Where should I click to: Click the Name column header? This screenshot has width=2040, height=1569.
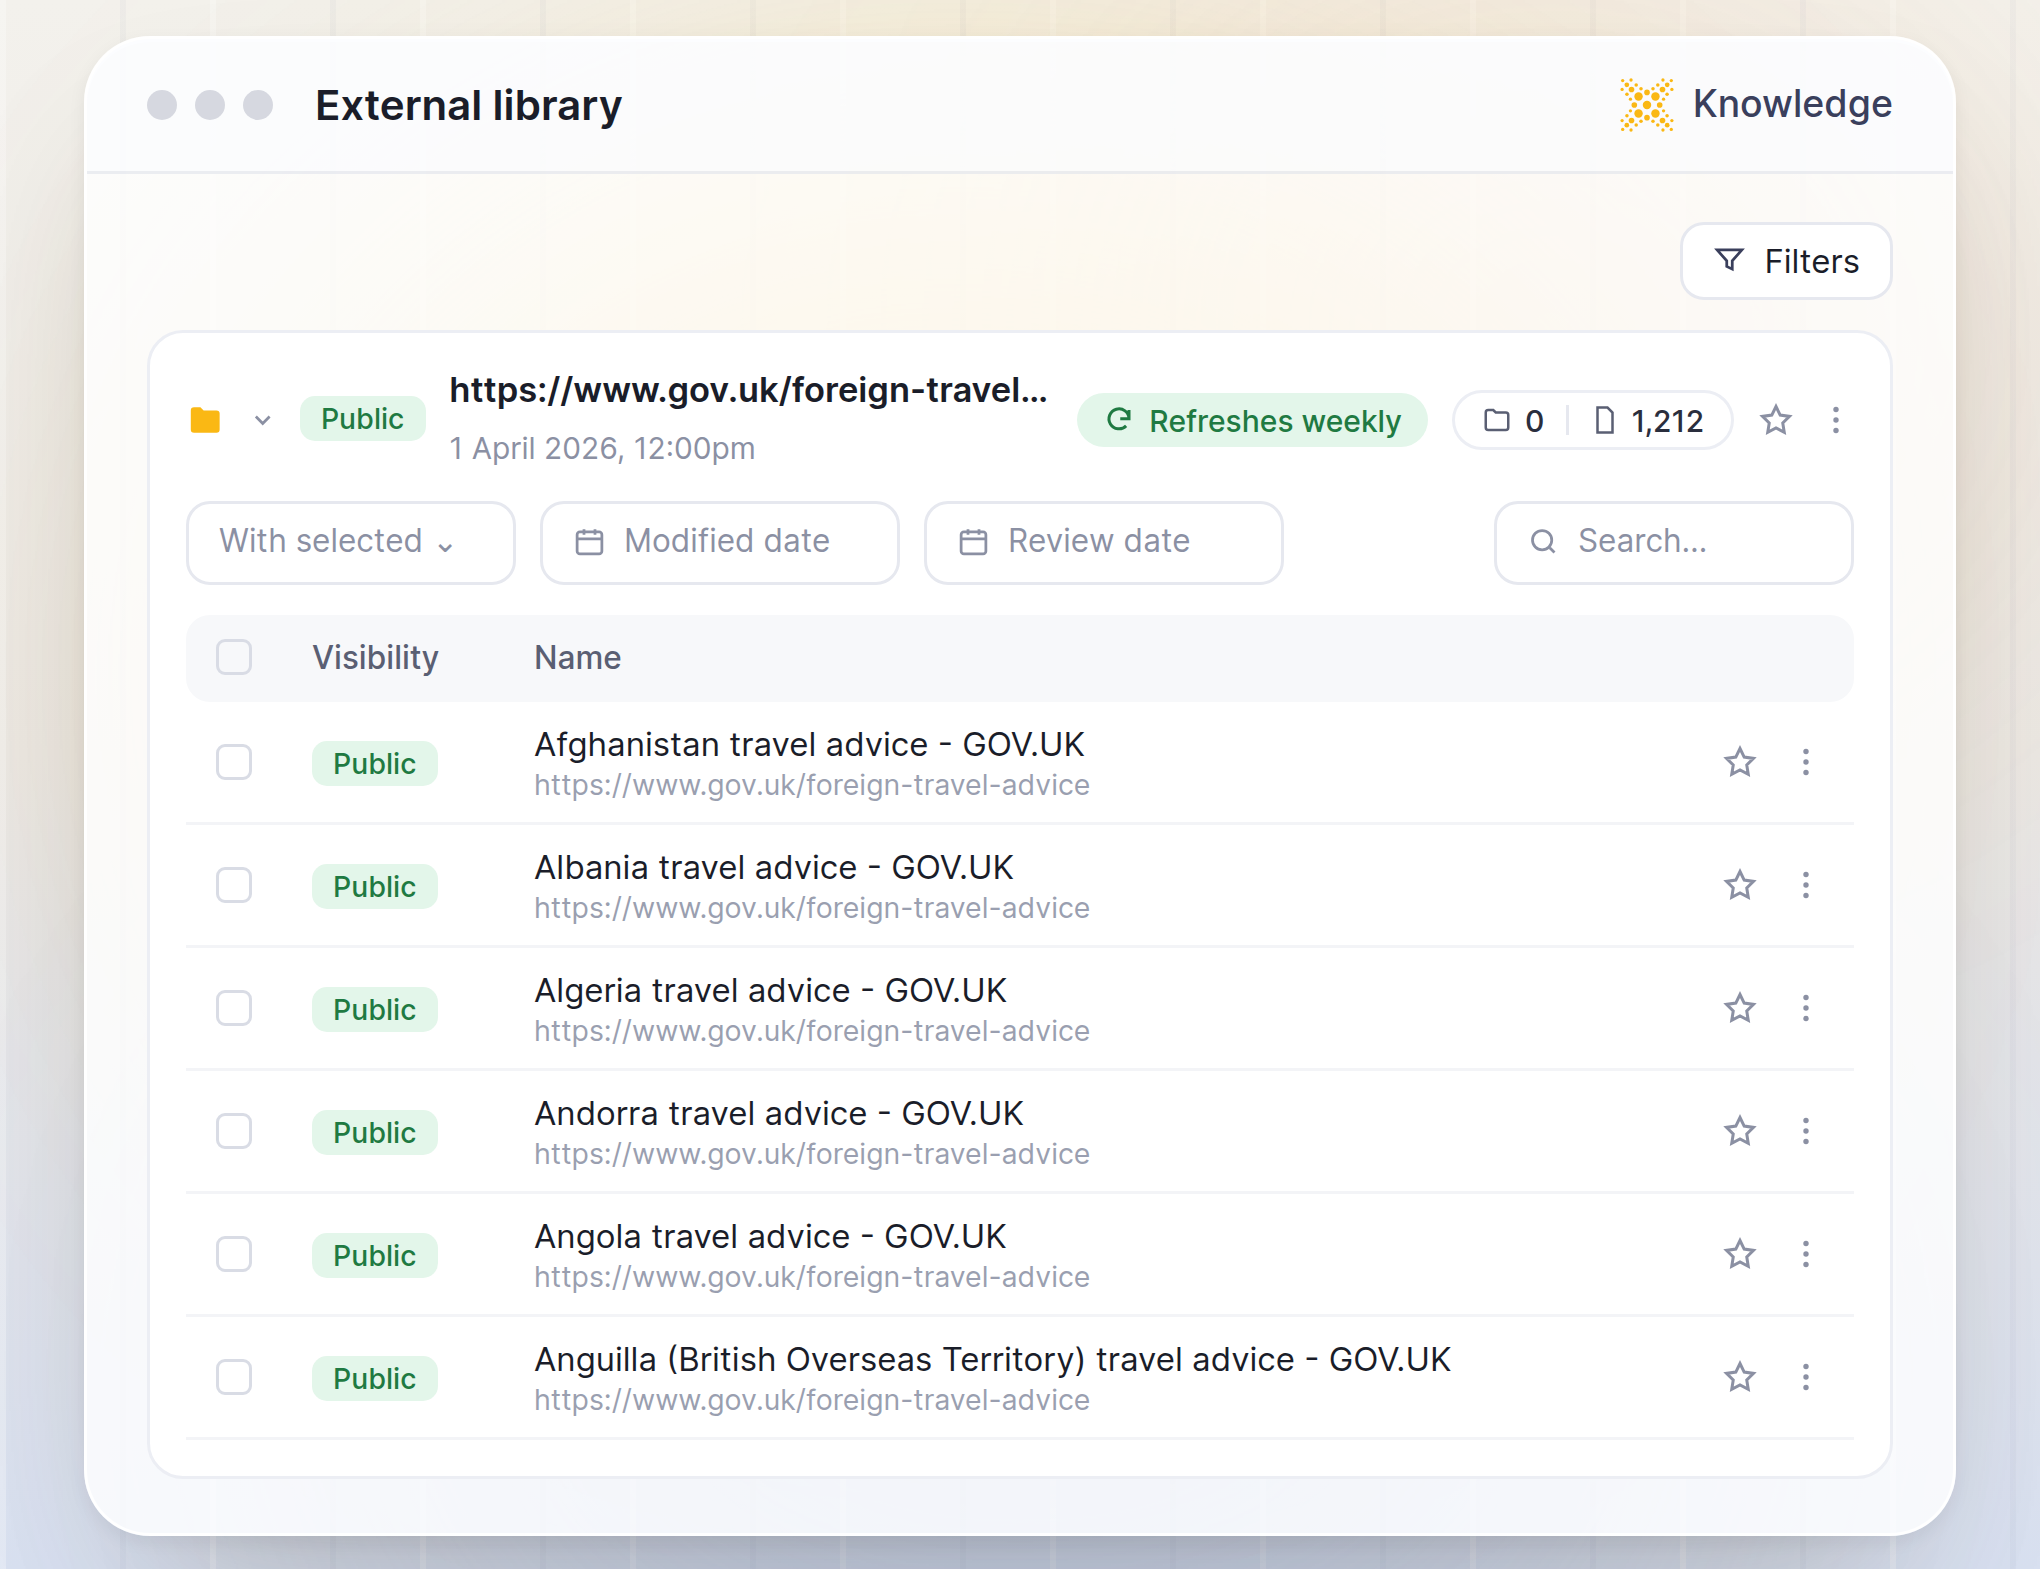[x=578, y=658]
